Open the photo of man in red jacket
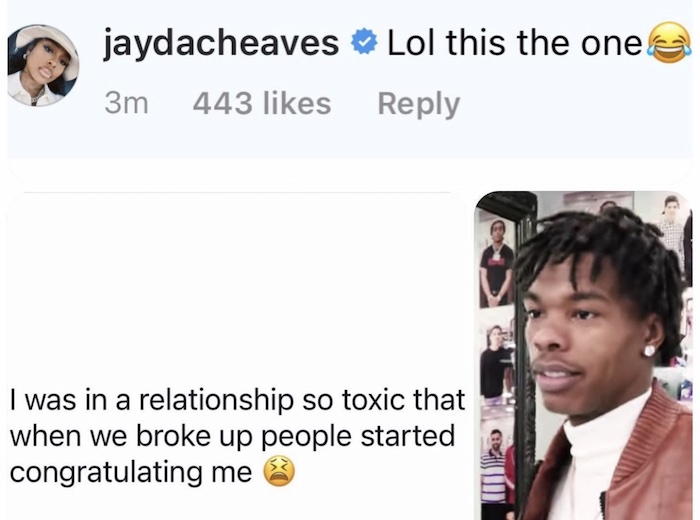 (583, 356)
